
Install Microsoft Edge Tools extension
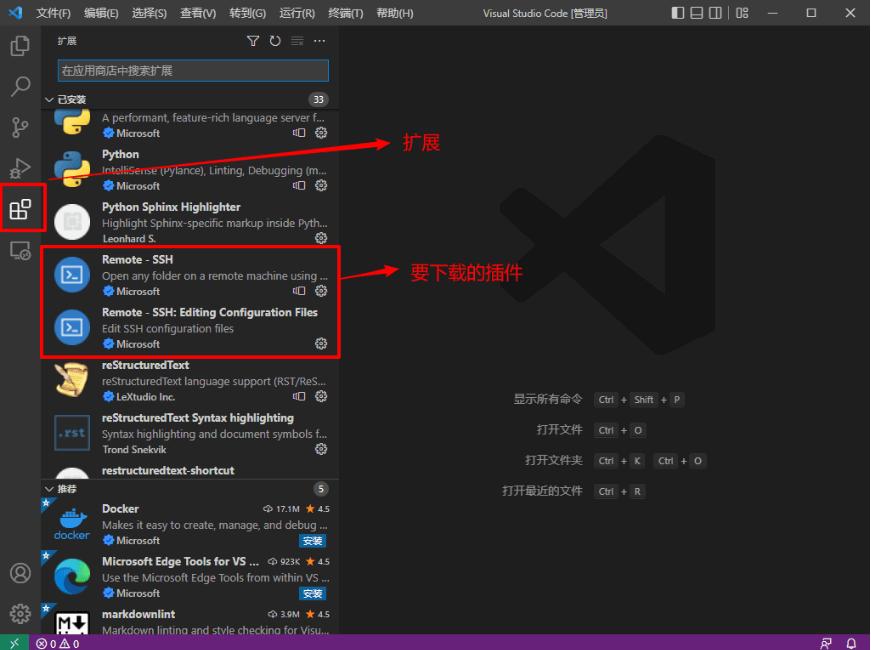[x=313, y=594]
